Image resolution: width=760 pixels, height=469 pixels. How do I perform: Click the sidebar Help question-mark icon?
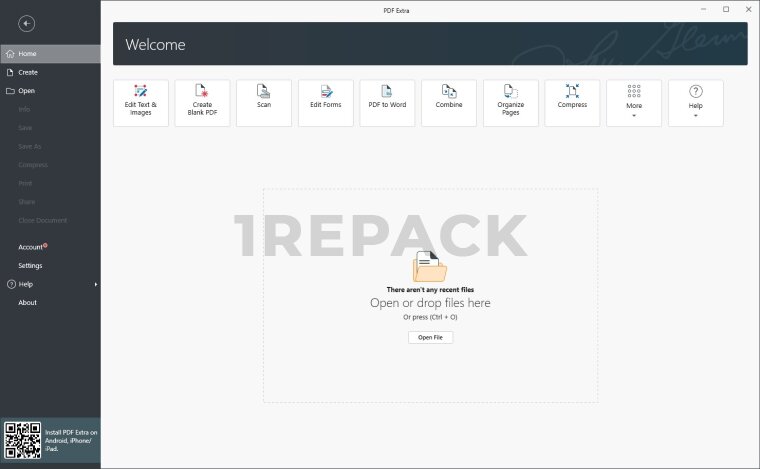pyautogui.click(x=11, y=284)
